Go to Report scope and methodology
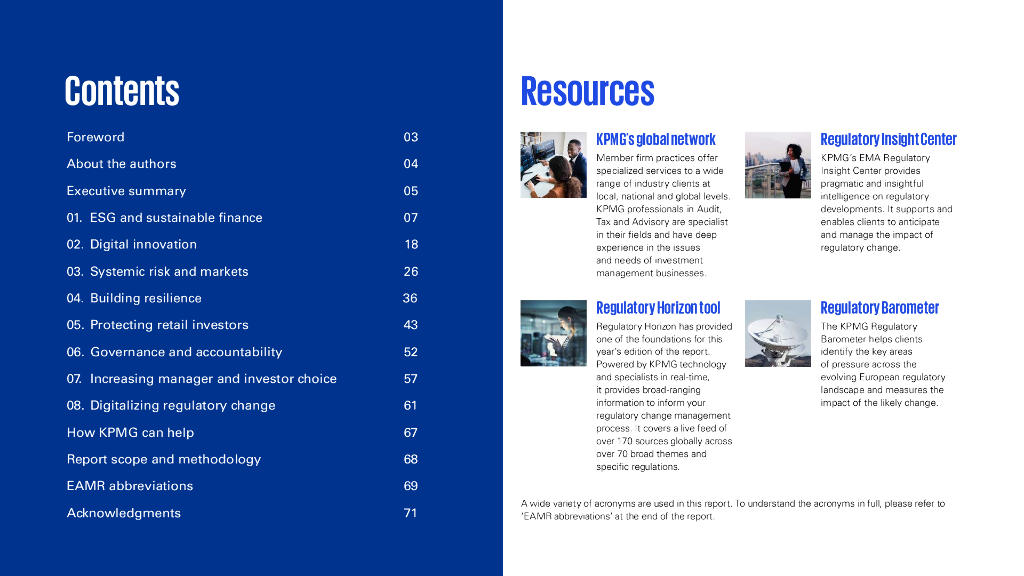Screen dimensions: 1024x576 [x=164, y=459]
